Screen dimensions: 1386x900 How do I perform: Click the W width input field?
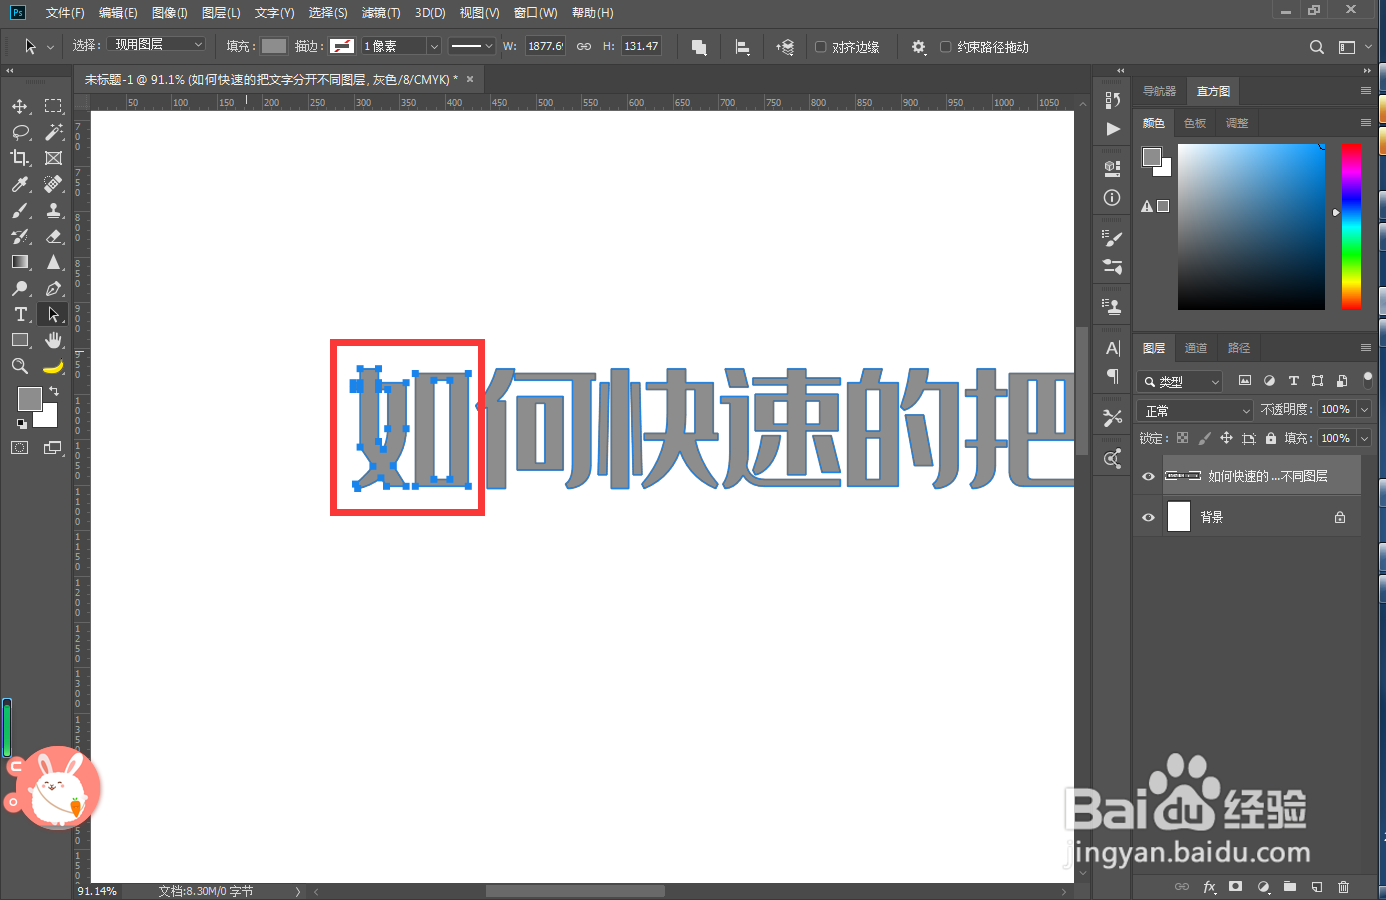click(x=546, y=46)
